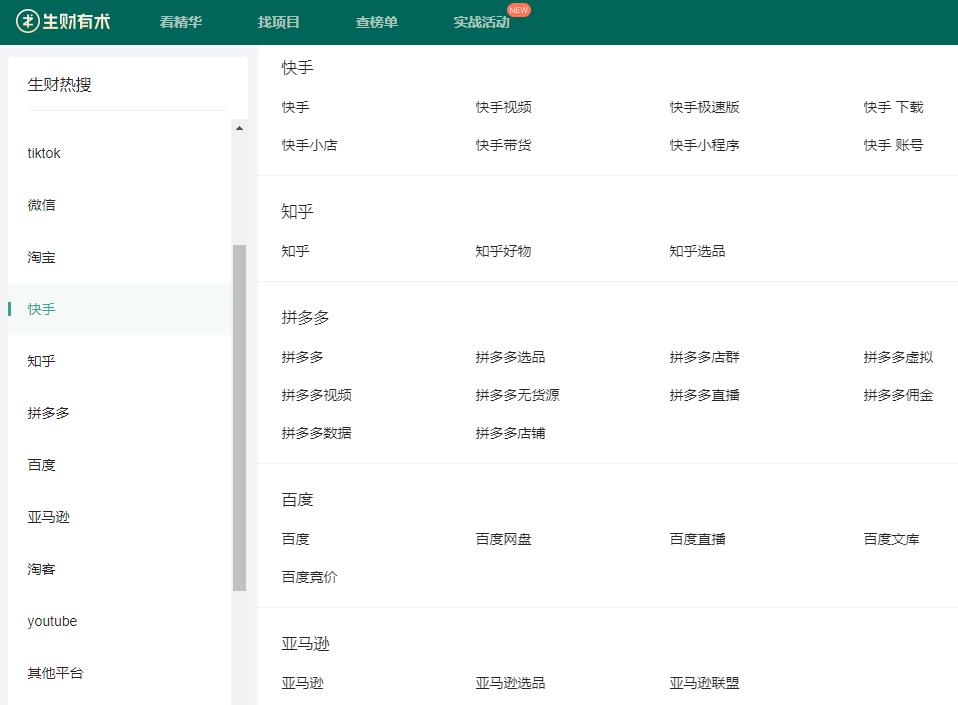Viewport: 958px width, 705px height.
Task: Select tiktok in the hot search sidebar
Action: 44,153
